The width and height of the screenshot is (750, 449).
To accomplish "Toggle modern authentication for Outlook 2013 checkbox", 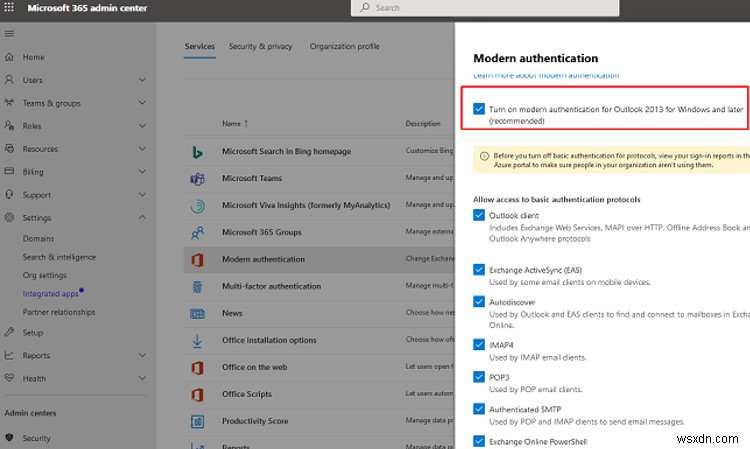I will (x=479, y=109).
